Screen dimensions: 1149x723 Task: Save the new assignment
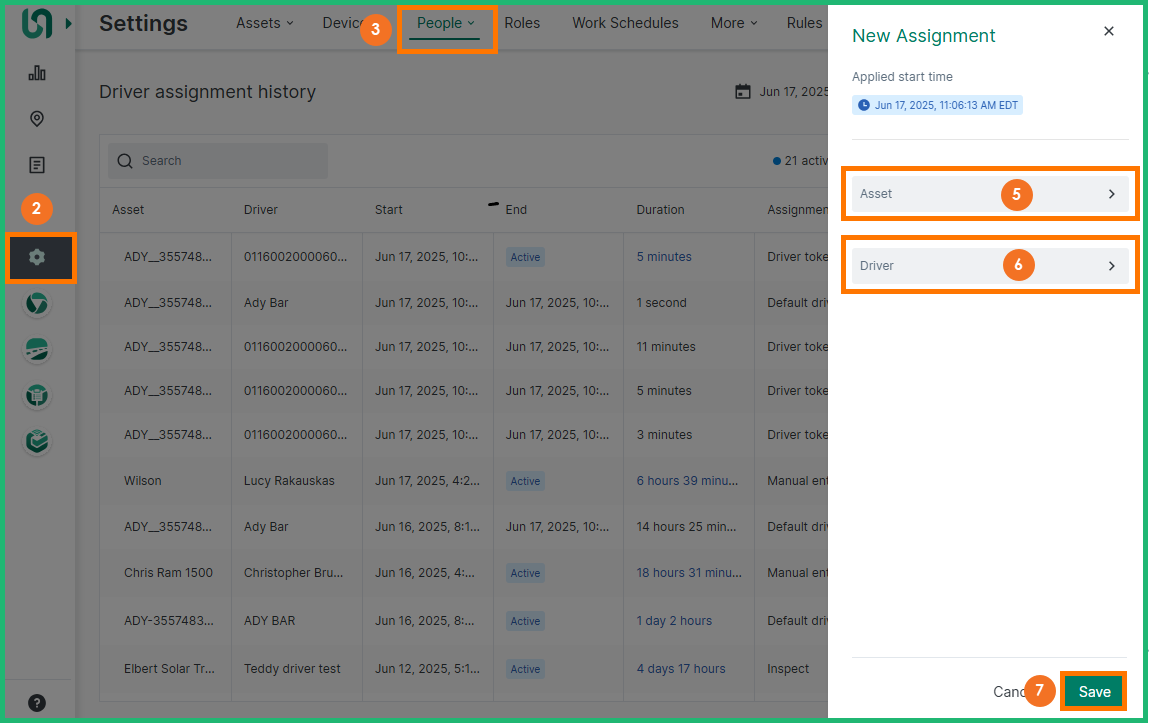[x=1094, y=692]
